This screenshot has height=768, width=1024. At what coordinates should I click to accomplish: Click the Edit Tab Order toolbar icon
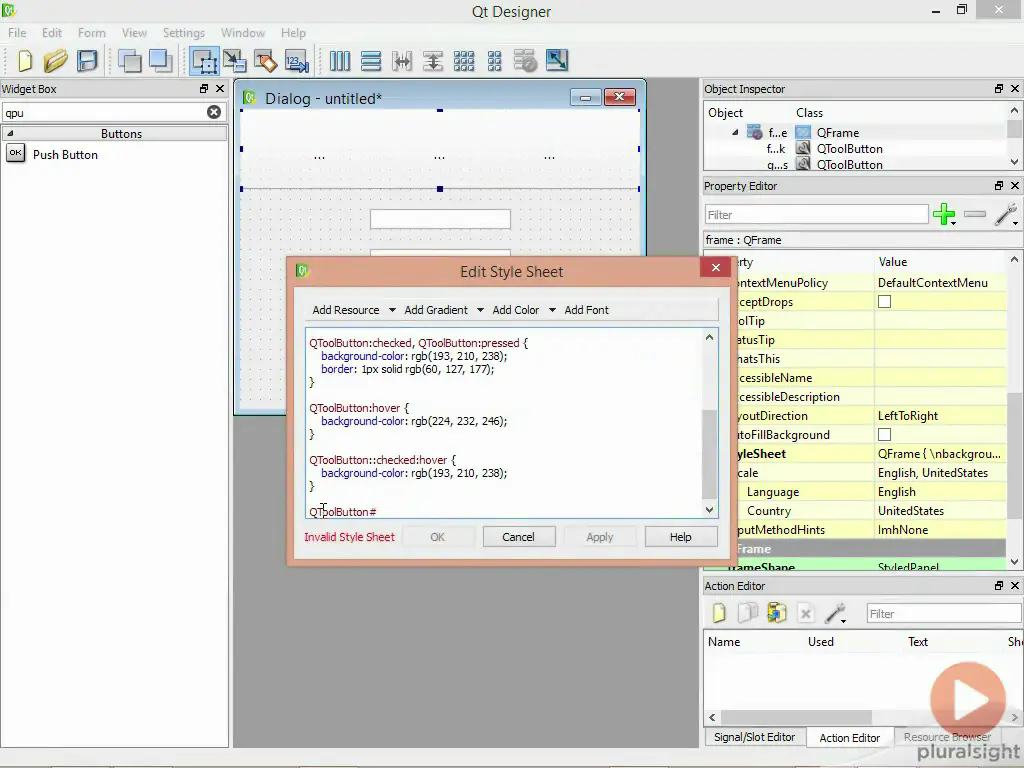tap(296, 61)
